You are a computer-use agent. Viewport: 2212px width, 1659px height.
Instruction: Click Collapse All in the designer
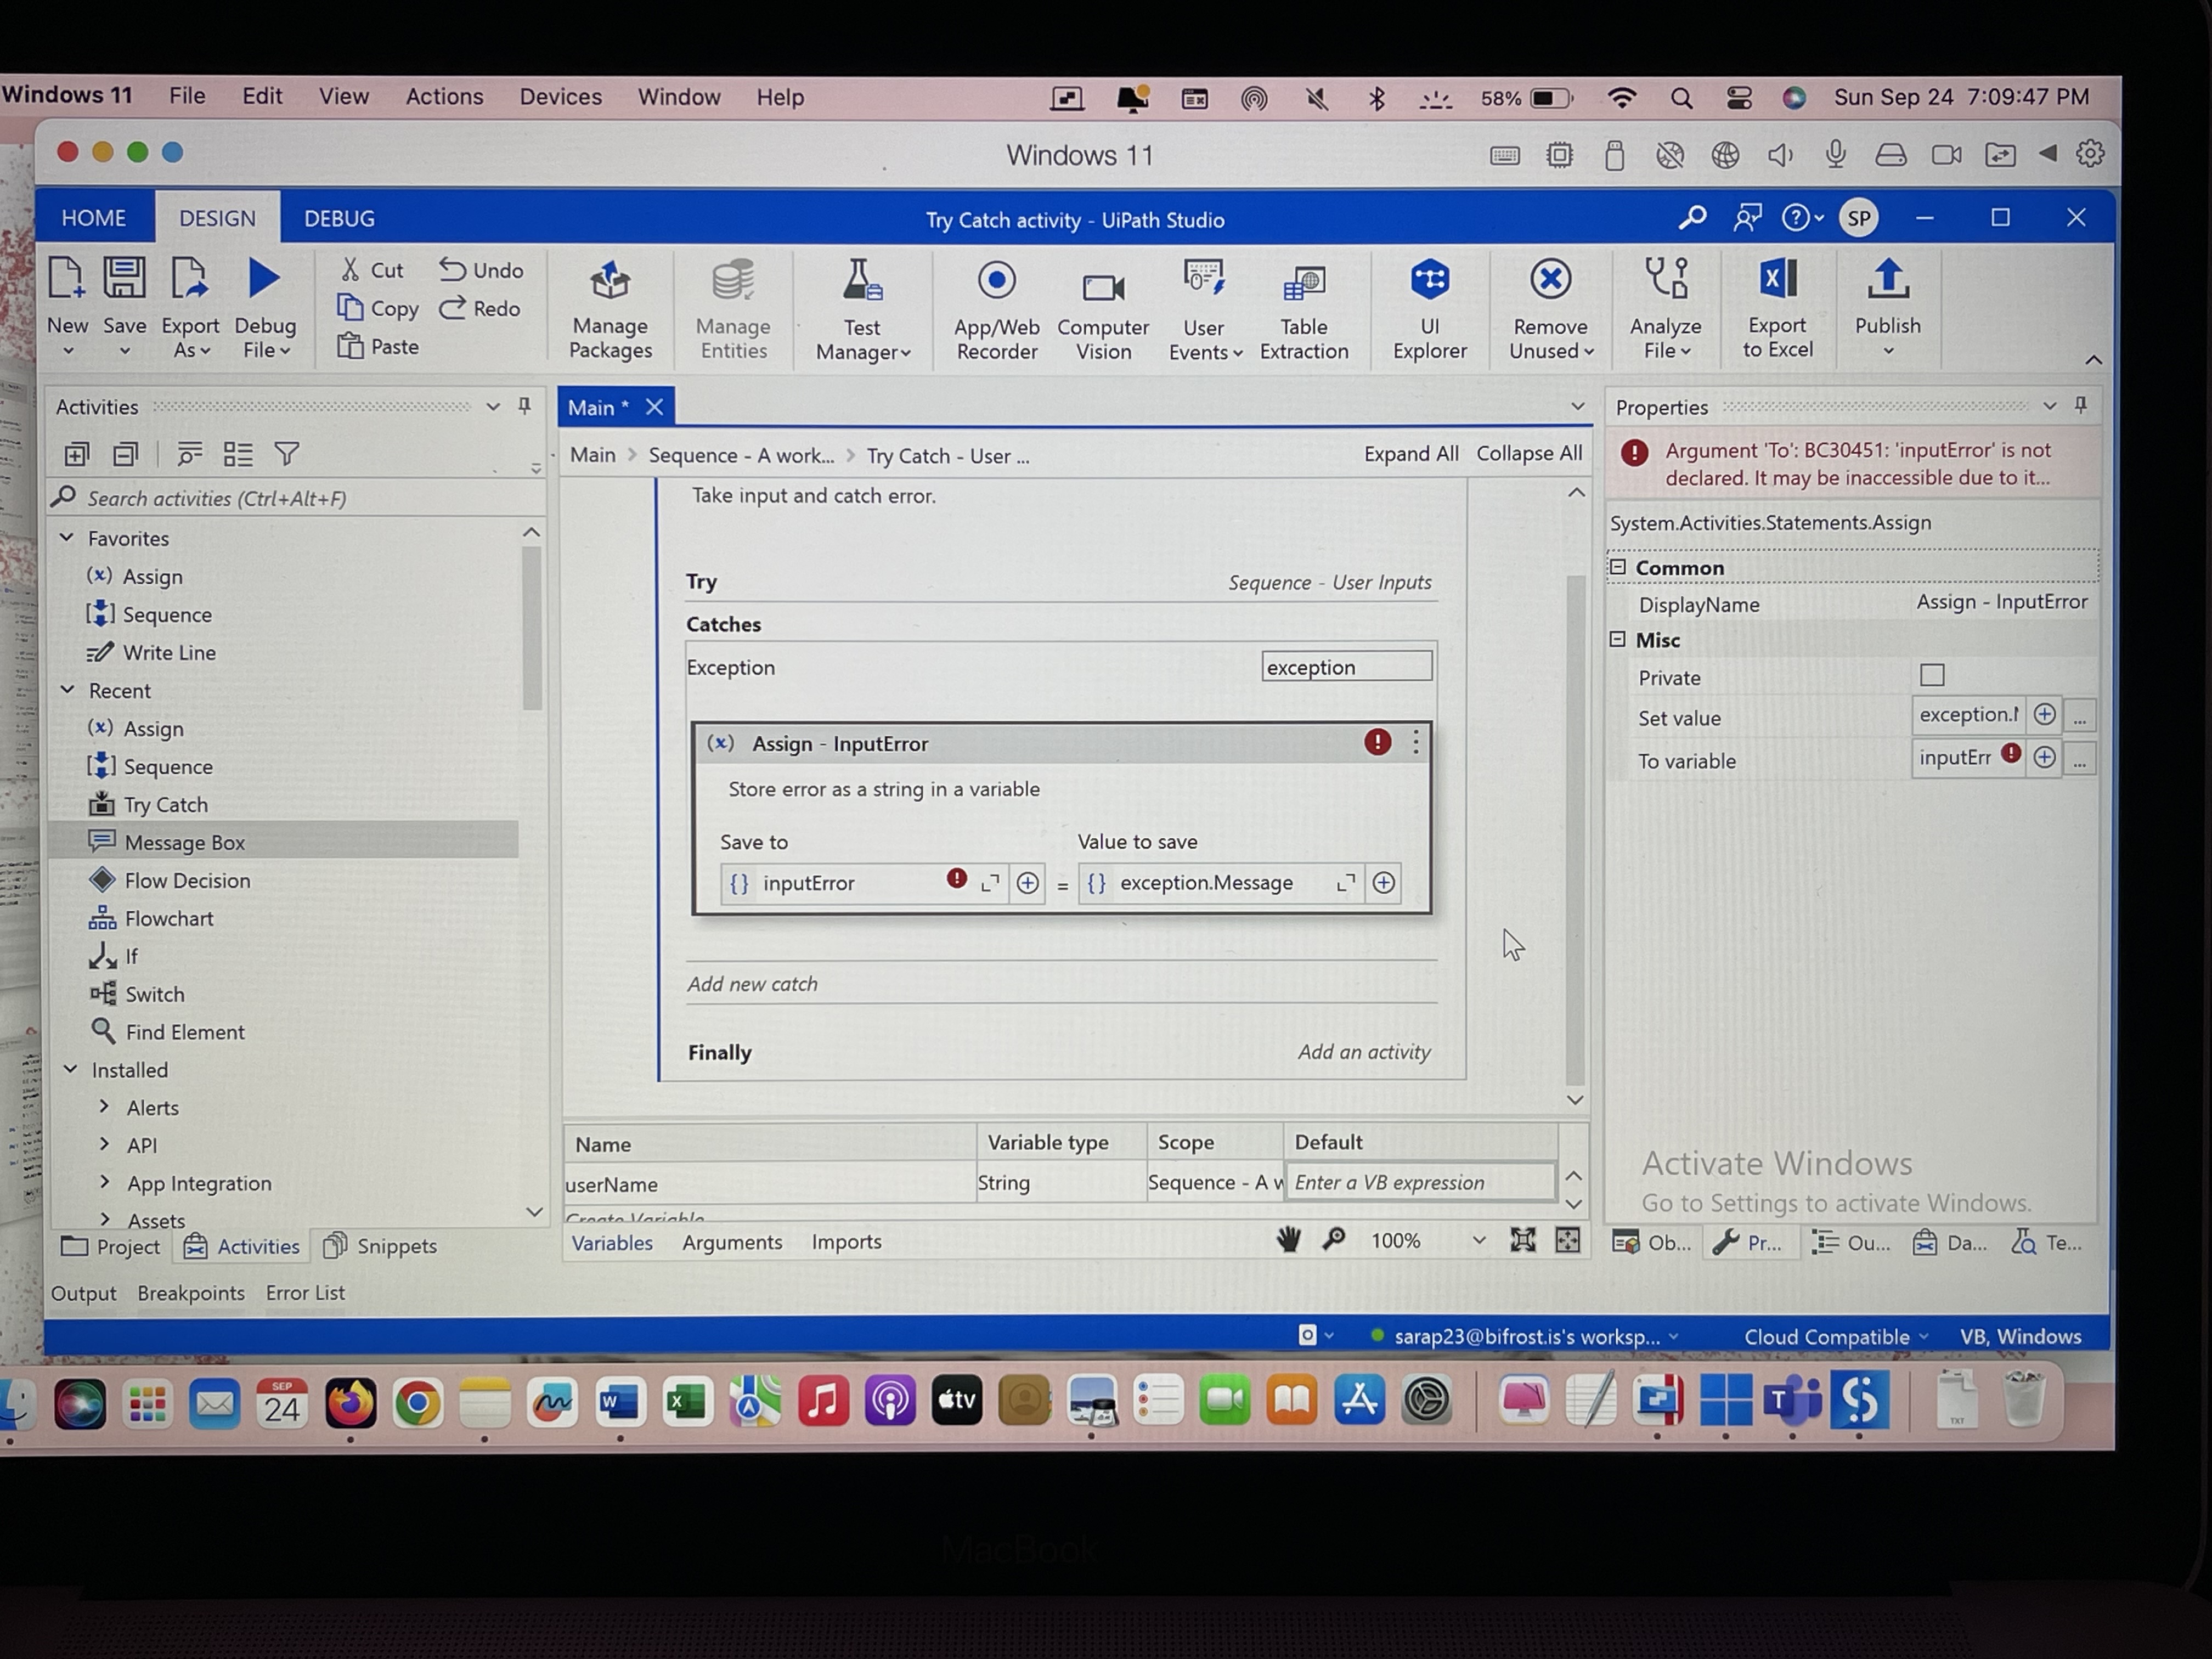click(x=1528, y=454)
